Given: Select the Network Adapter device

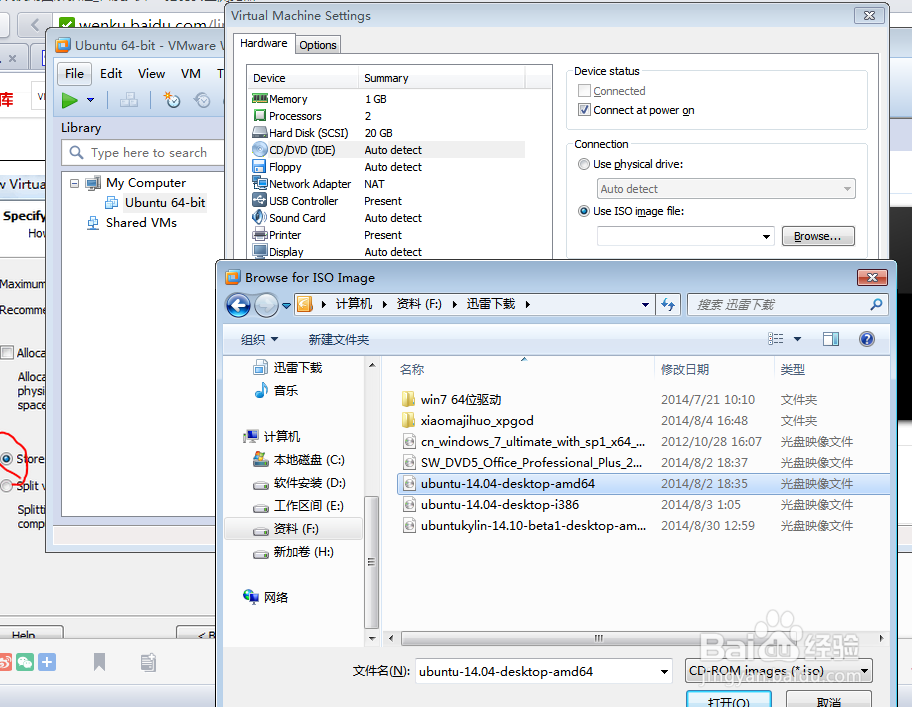Looking at the screenshot, I should (x=388, y=184).
